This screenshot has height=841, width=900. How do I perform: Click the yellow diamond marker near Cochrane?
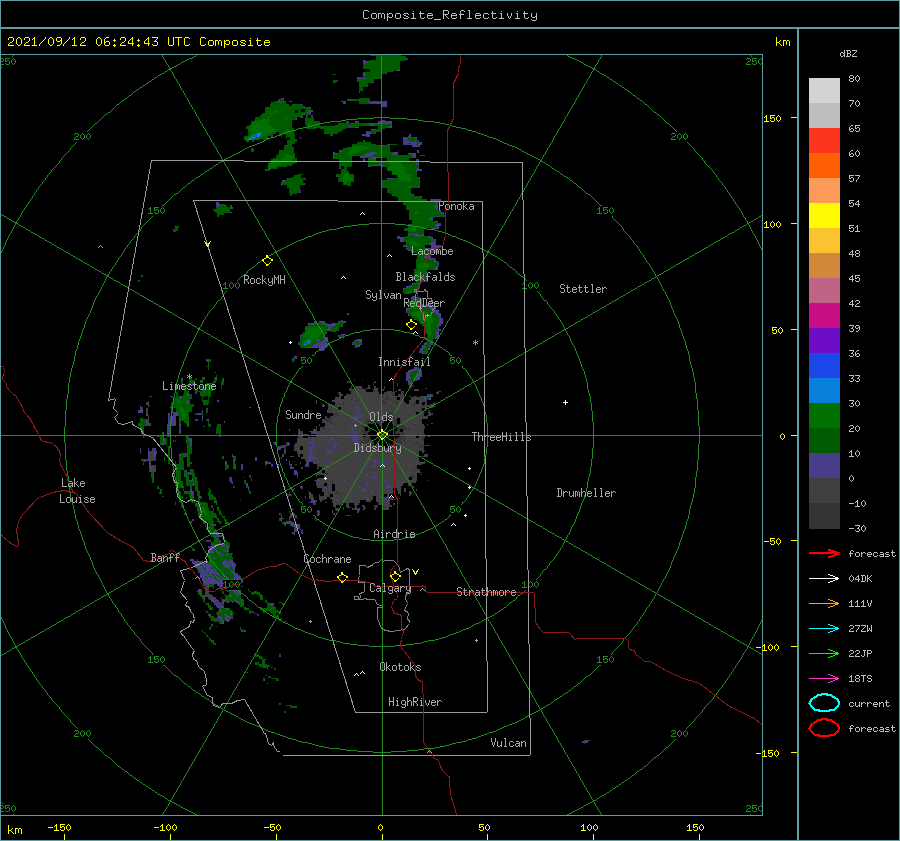pos(342,577)
